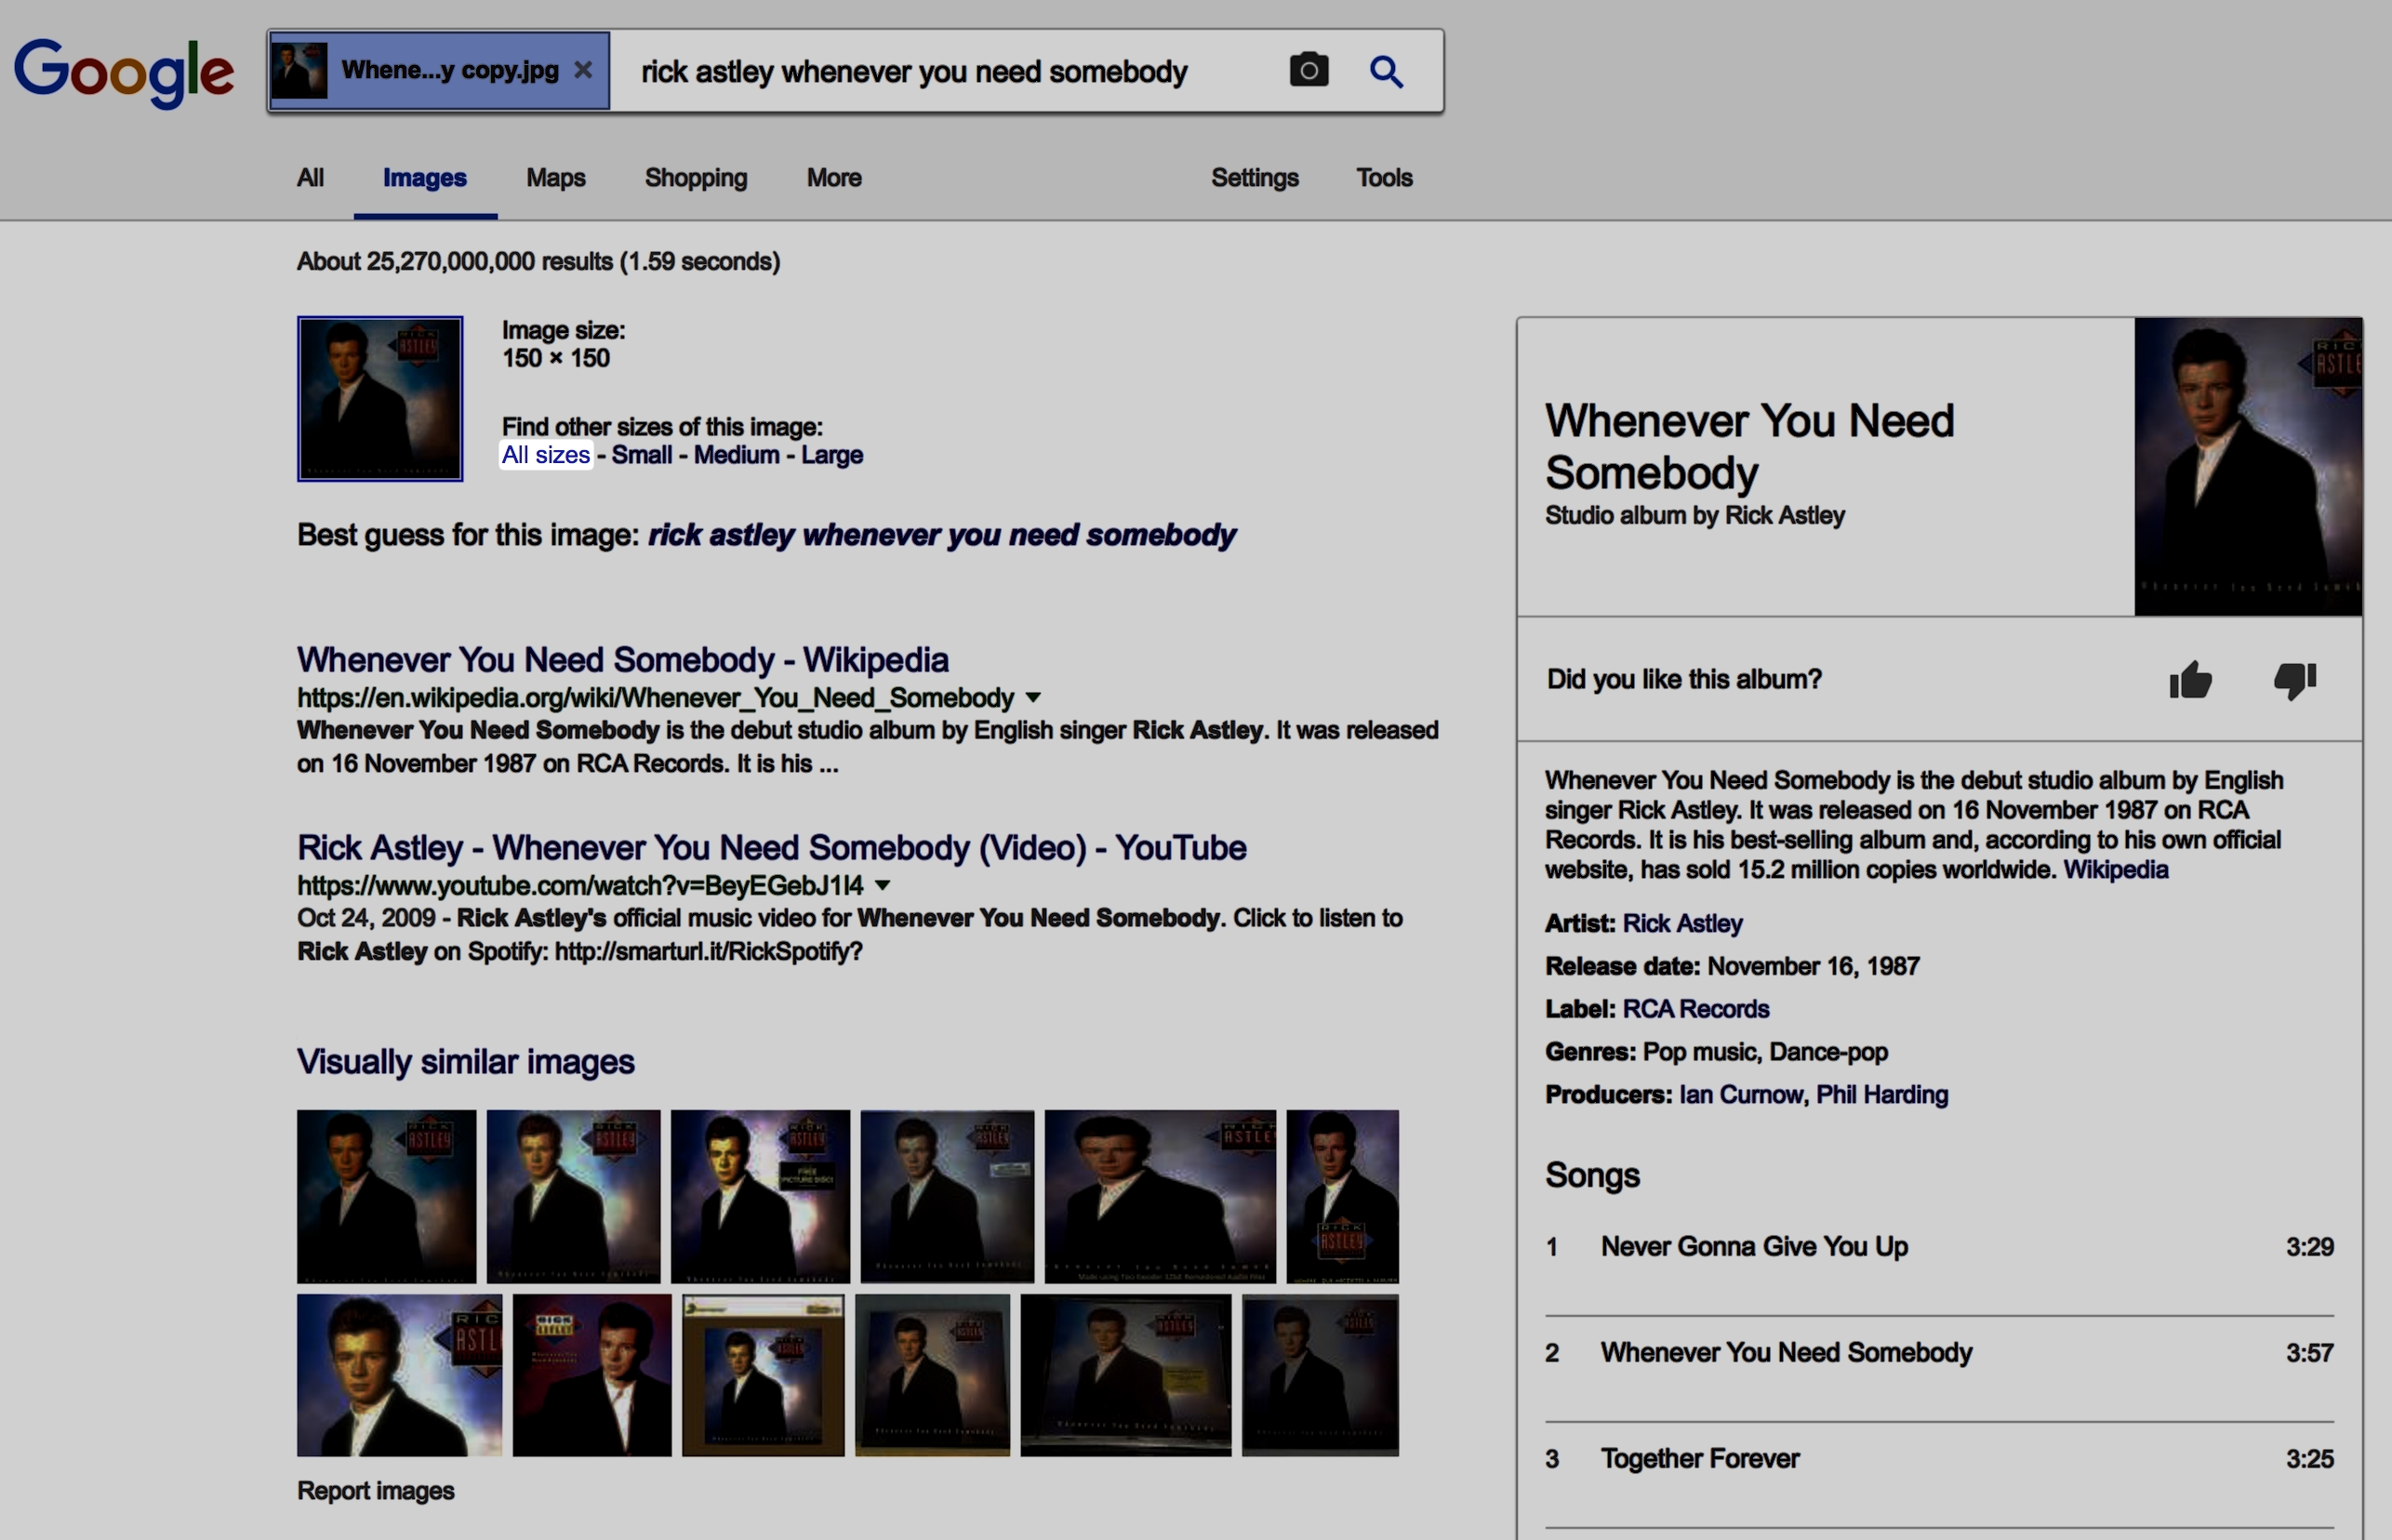Open fourth similar image in top row

(x=947, y=1196)
